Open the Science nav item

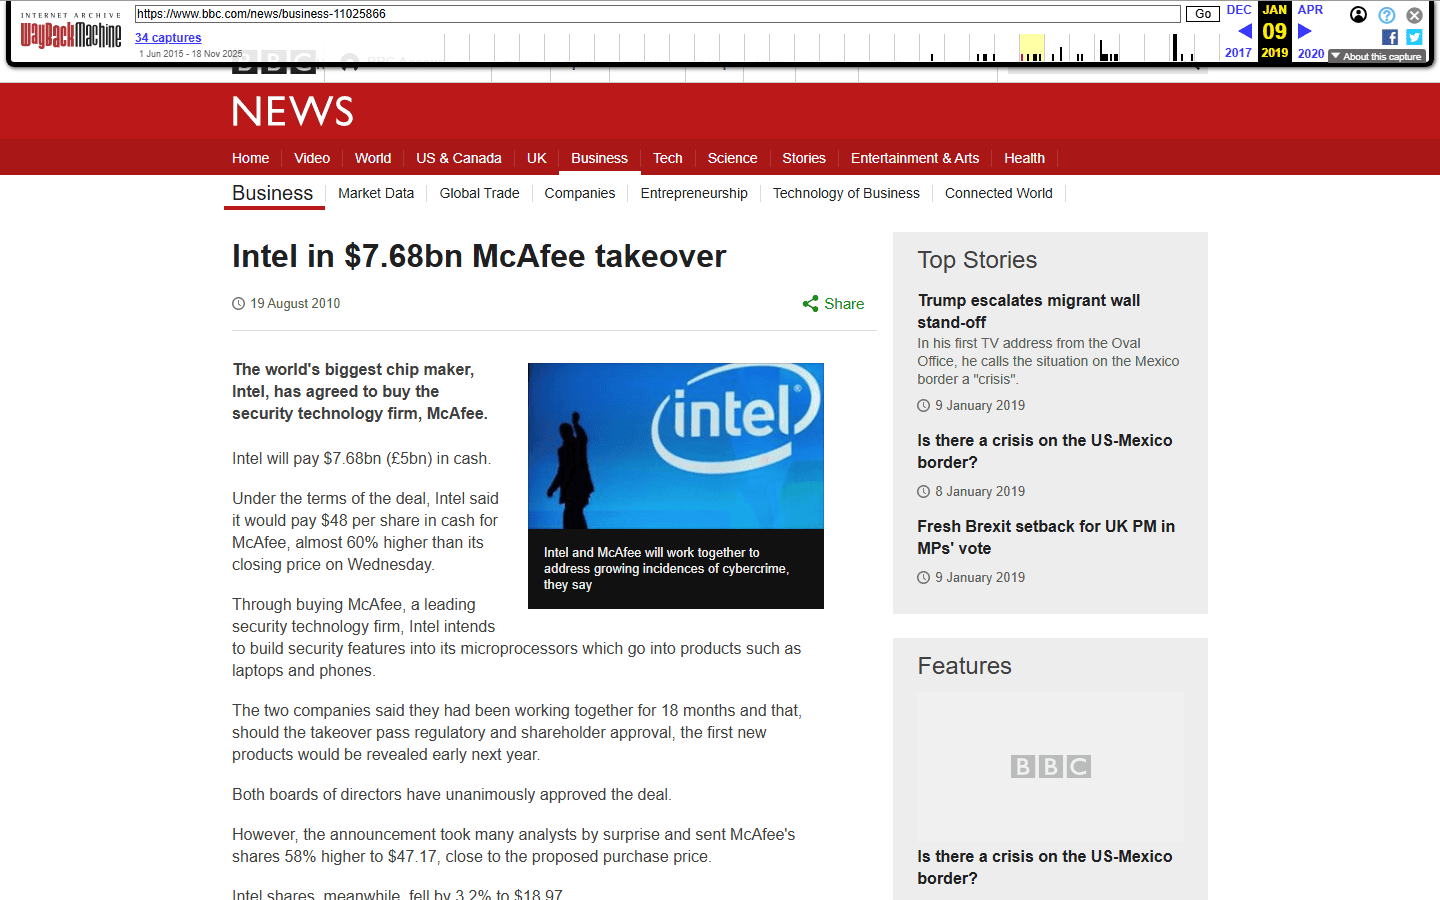tap(732, 158)
